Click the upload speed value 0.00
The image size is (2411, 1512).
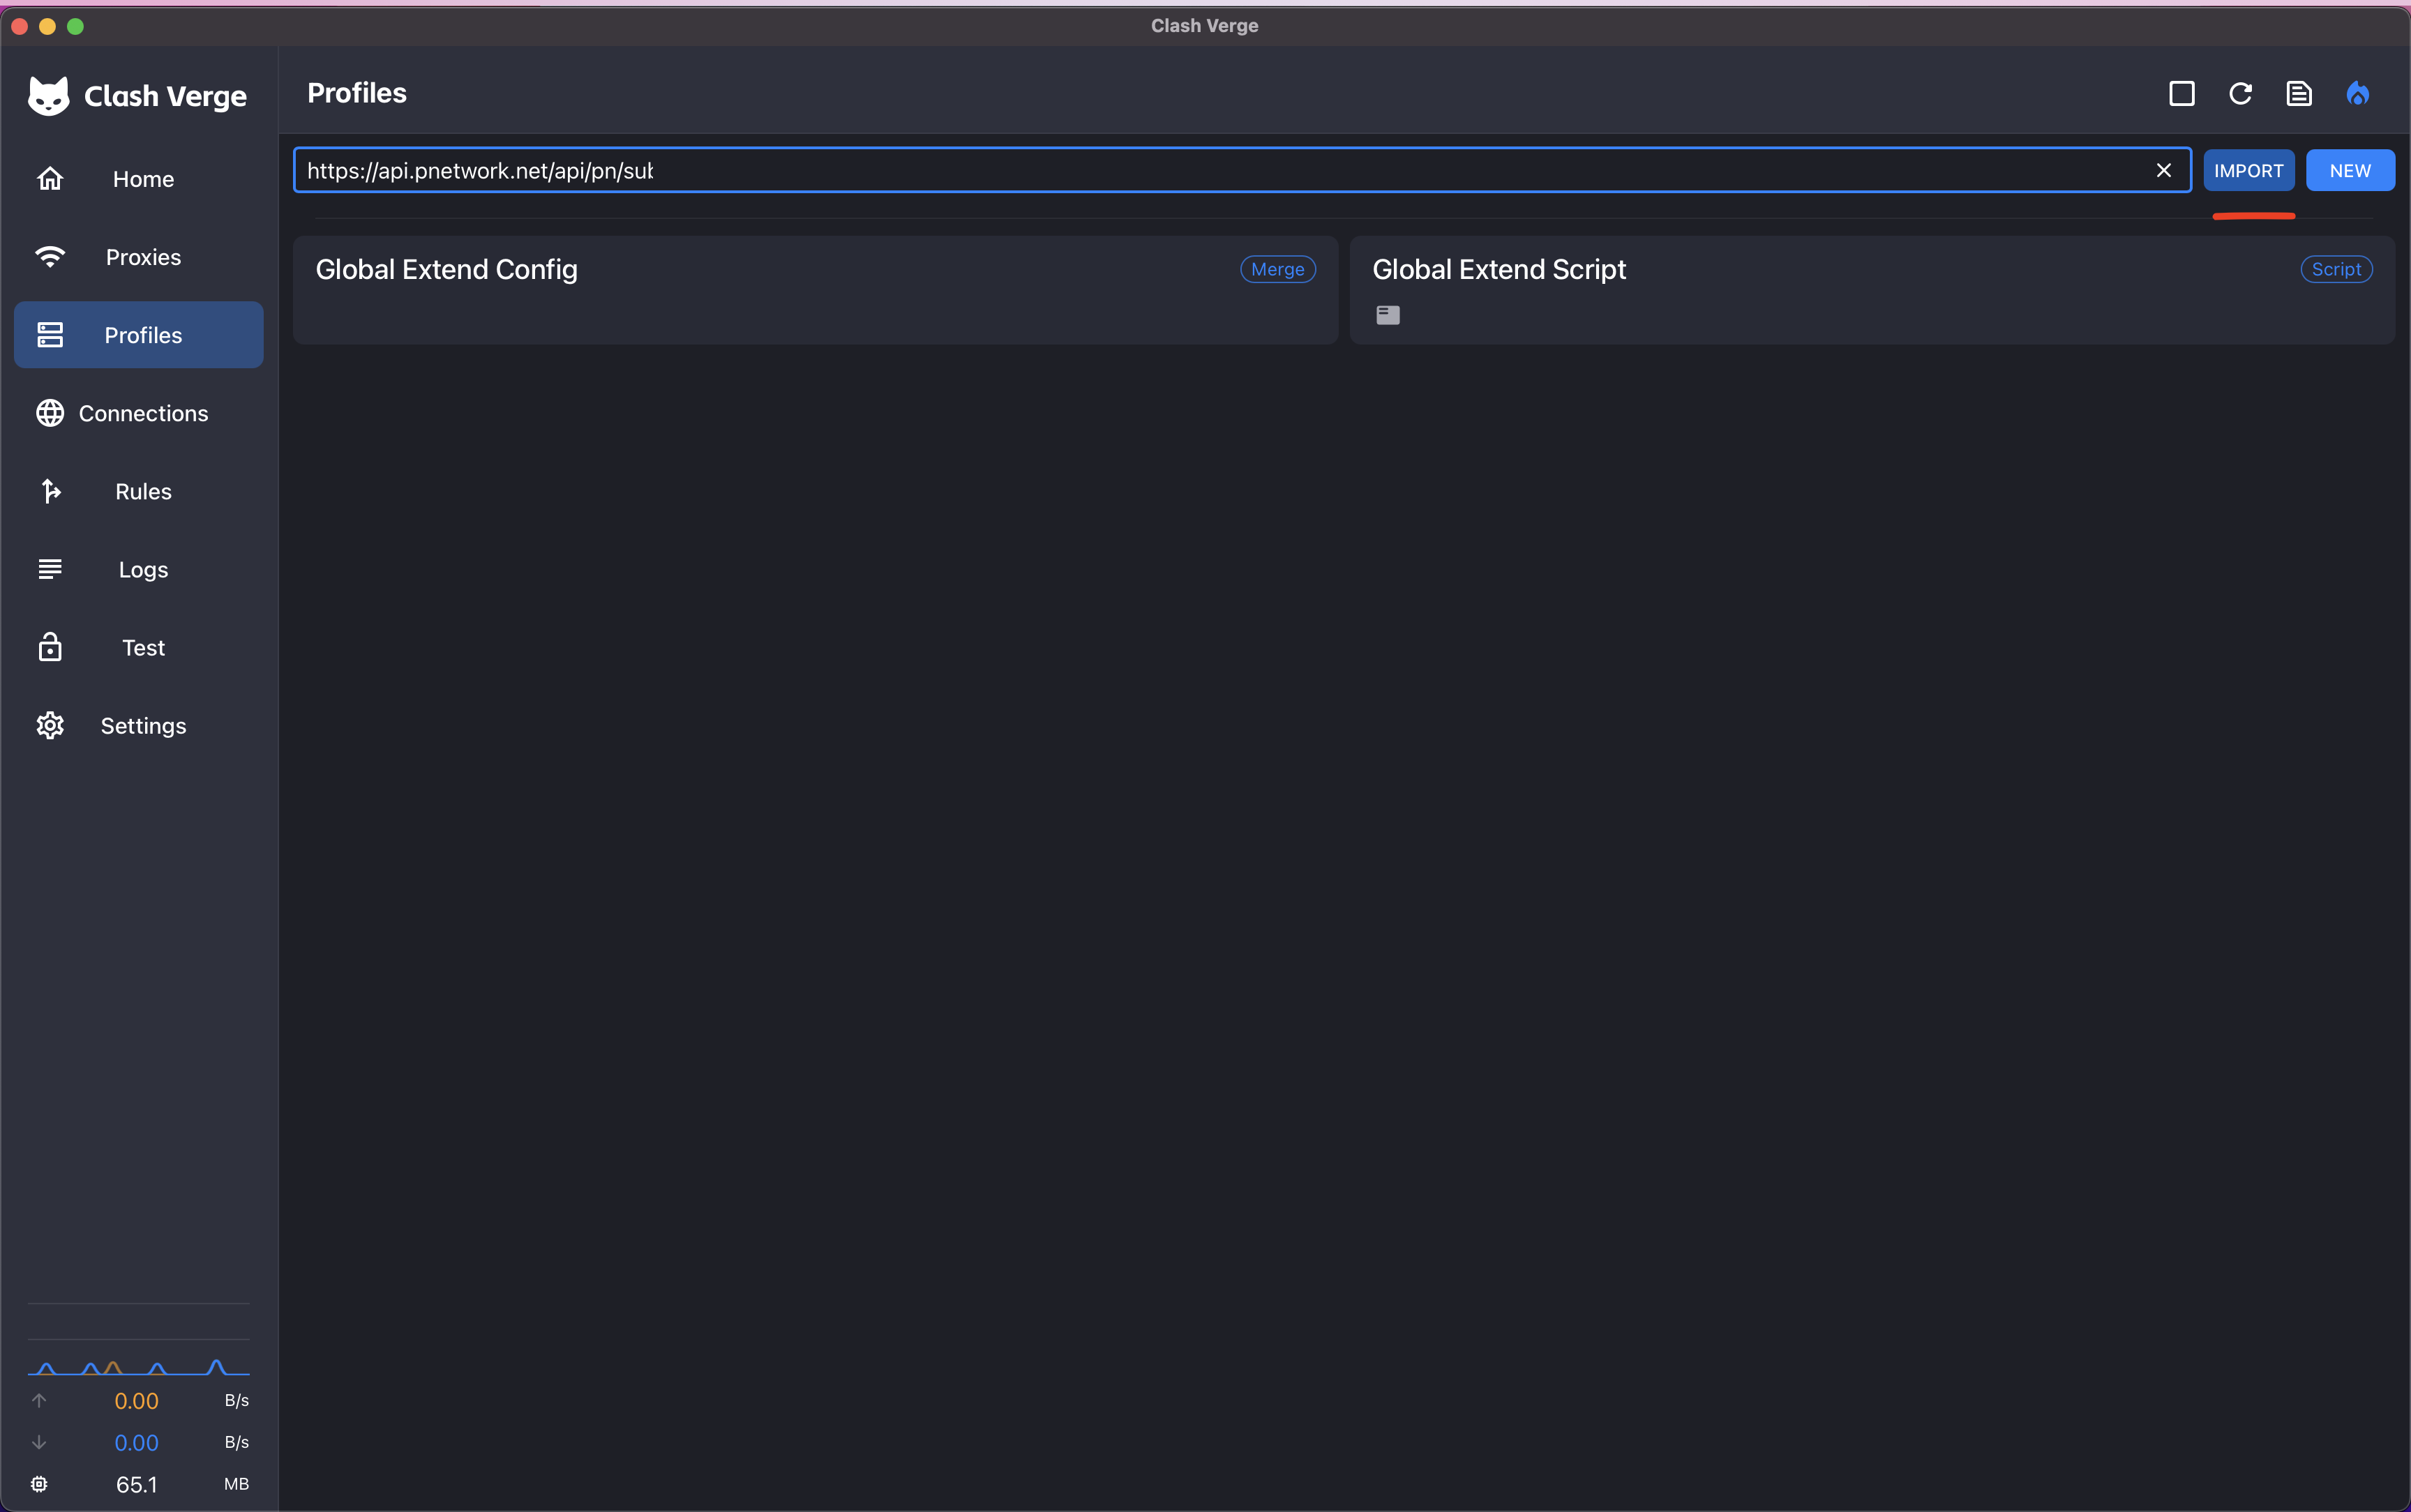tap(137, 1401)
